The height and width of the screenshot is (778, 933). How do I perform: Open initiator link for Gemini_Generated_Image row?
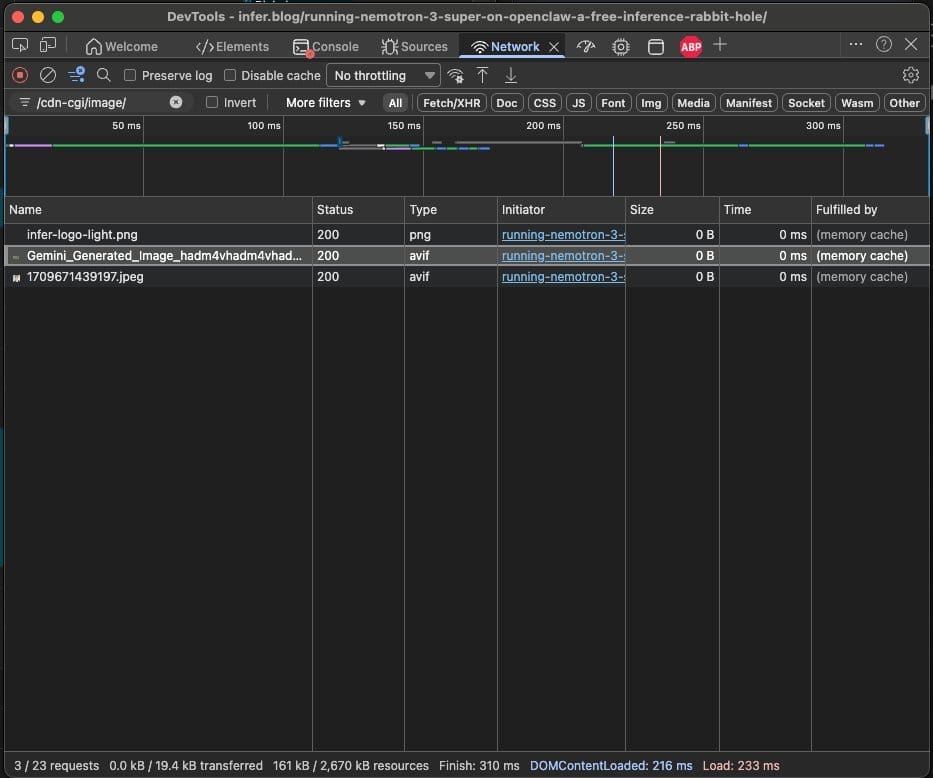coord(563,255)
